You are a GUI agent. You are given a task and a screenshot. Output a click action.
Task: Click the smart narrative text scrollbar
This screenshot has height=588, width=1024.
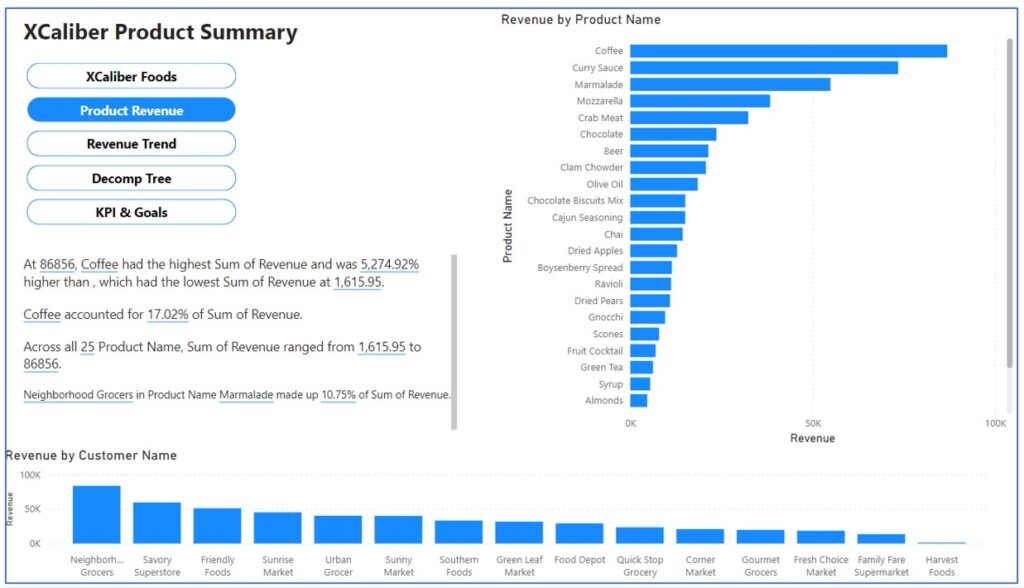454,342
